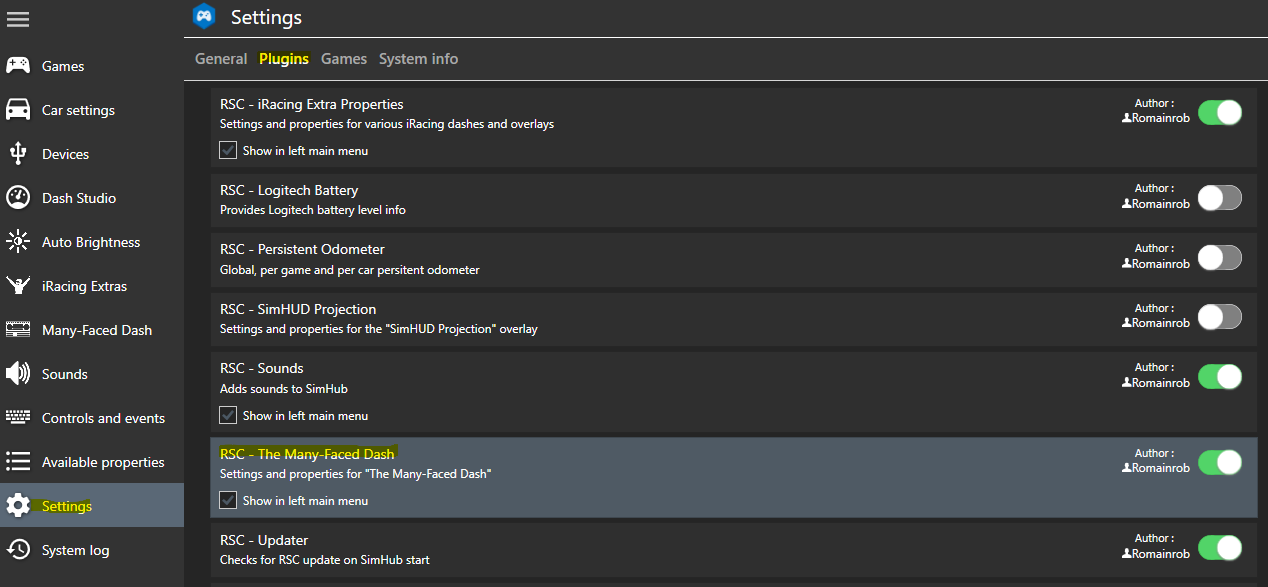Viewport: 1268px width, 587px height.
Task: Open Games in the left sidebar
Action: coord(92,66)
